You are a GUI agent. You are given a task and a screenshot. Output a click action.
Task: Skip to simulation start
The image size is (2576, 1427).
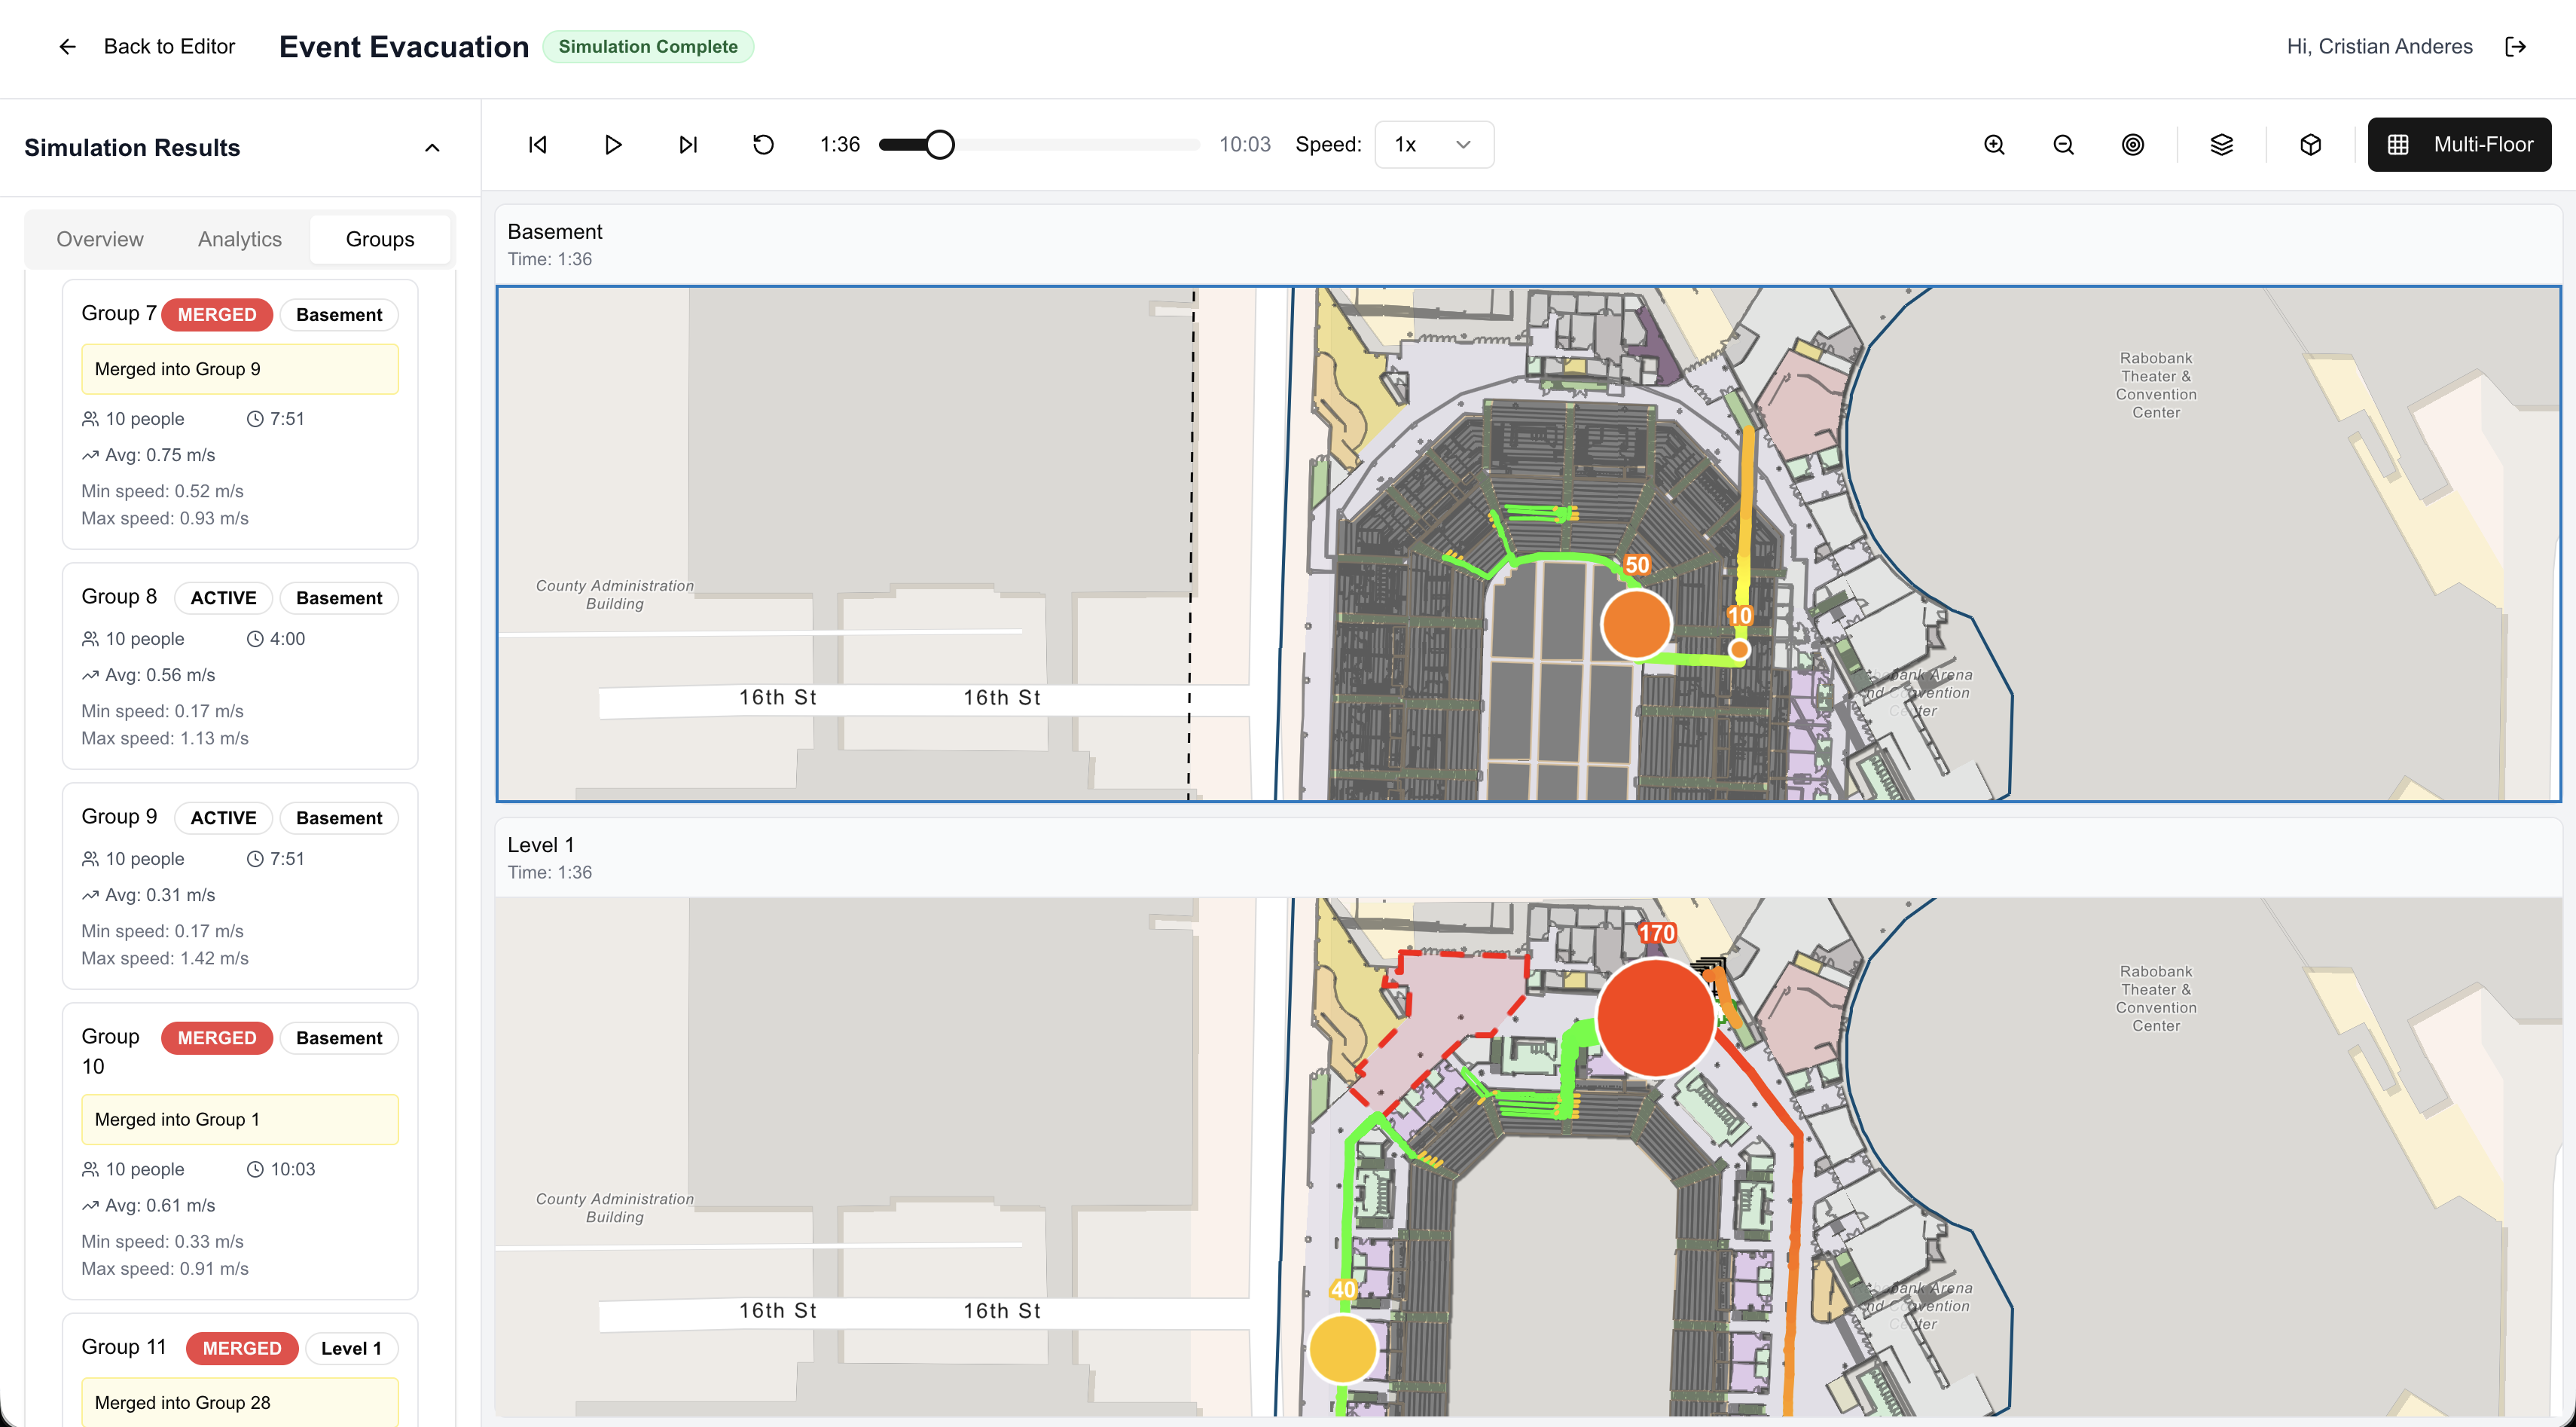click(x=538, y=145)
